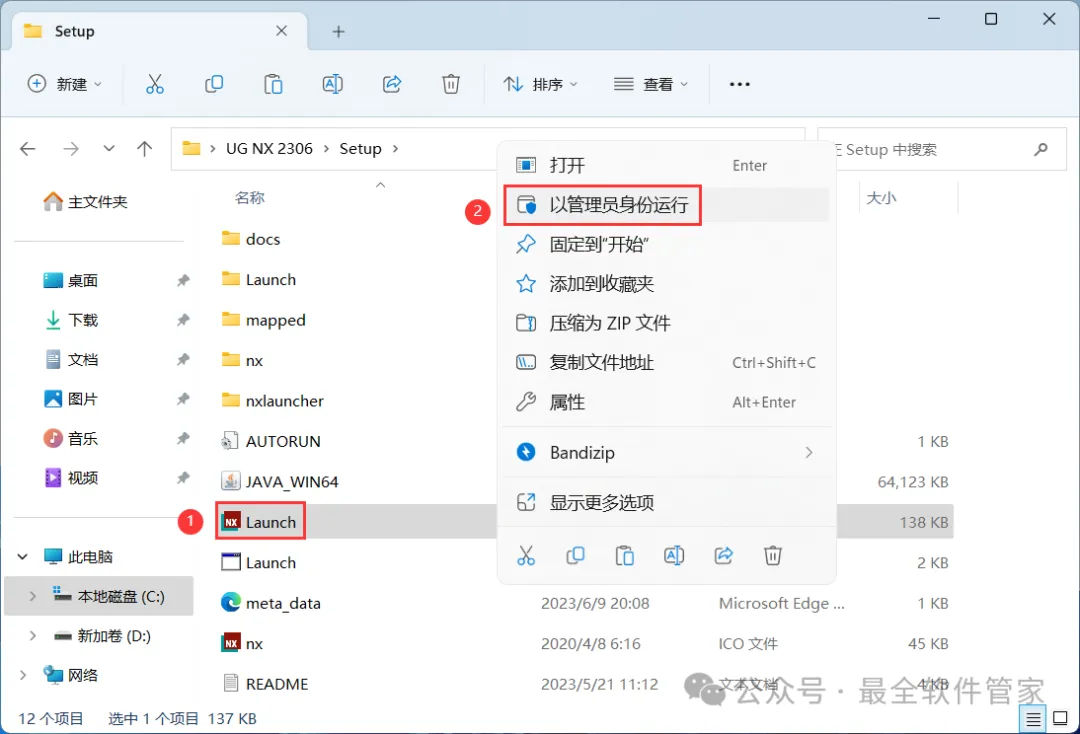
Task: Choose 以管理员身份运行 in the context menu
Action: pos(665,205)
